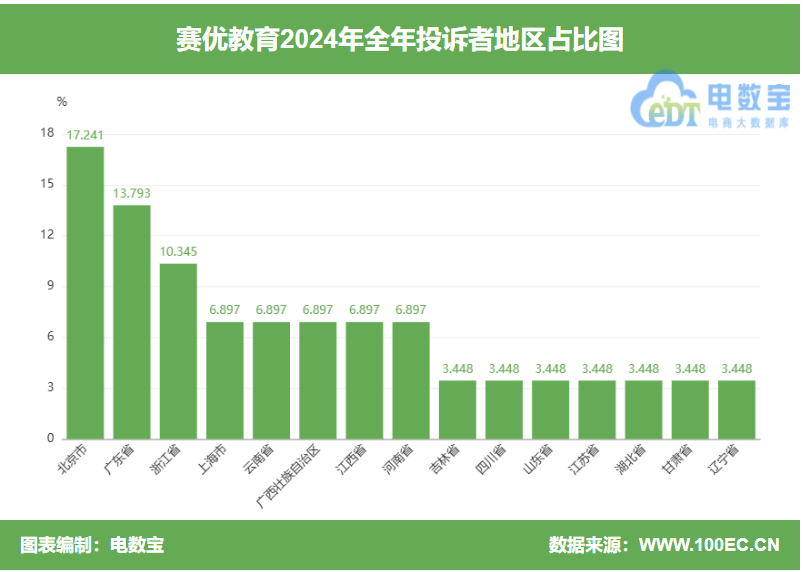803x572 pixels.
Task: Click the 浙江省 bar
Action: point(178,351)
